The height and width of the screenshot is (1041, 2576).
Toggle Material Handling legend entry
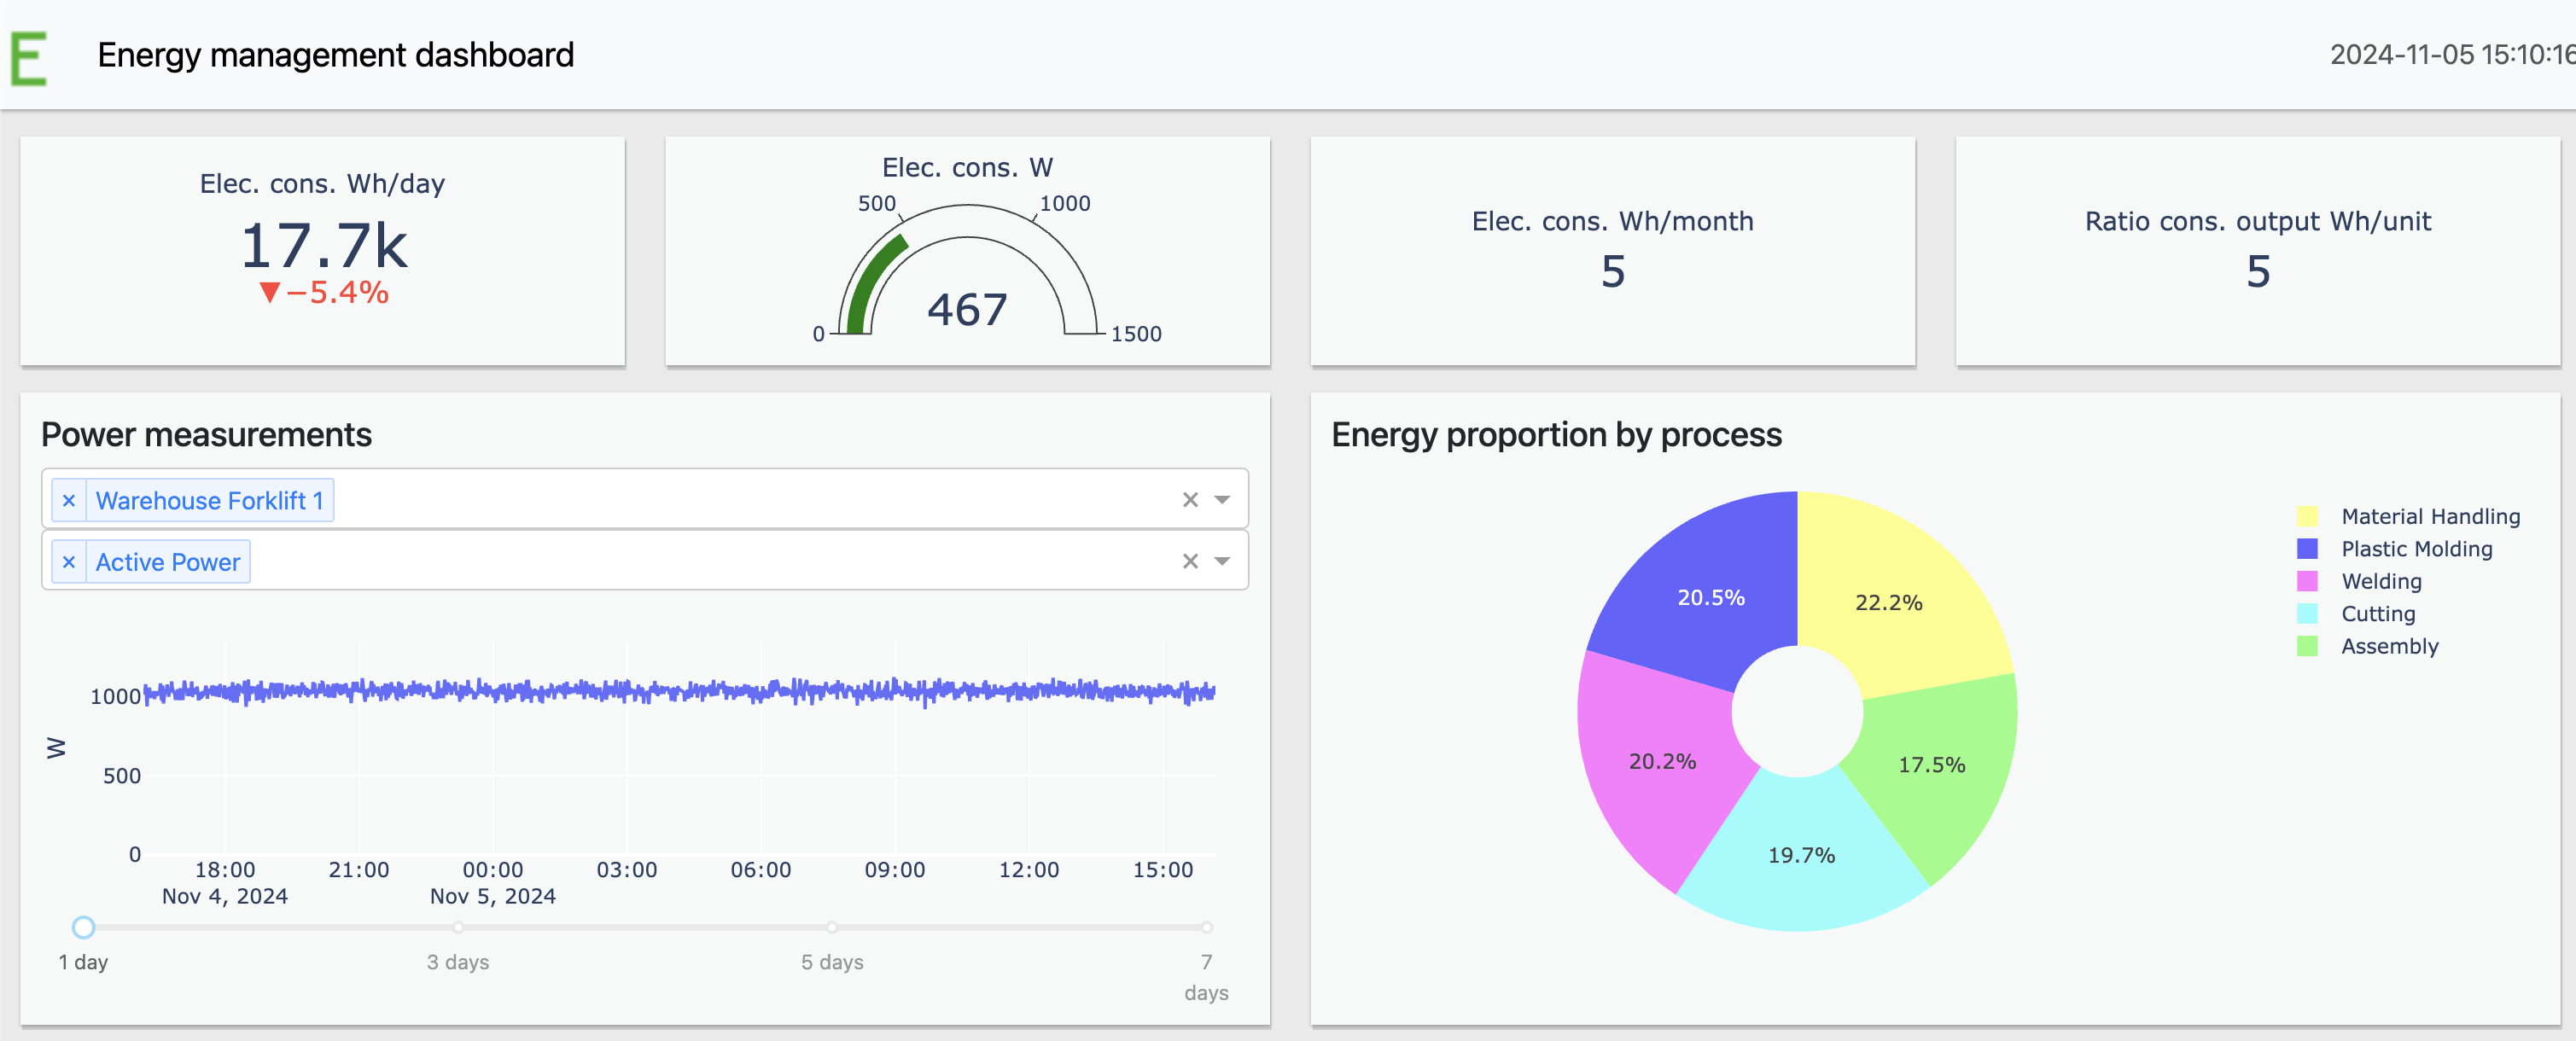[x=2430, y=516]
